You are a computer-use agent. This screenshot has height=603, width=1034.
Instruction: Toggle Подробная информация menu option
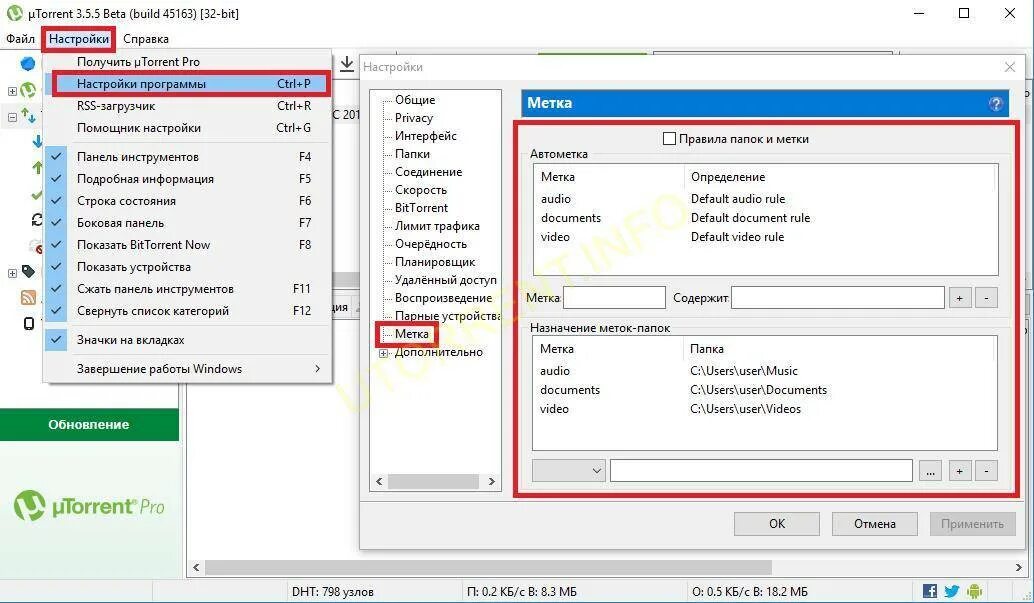pyautogui.click(x=189, y=179)
